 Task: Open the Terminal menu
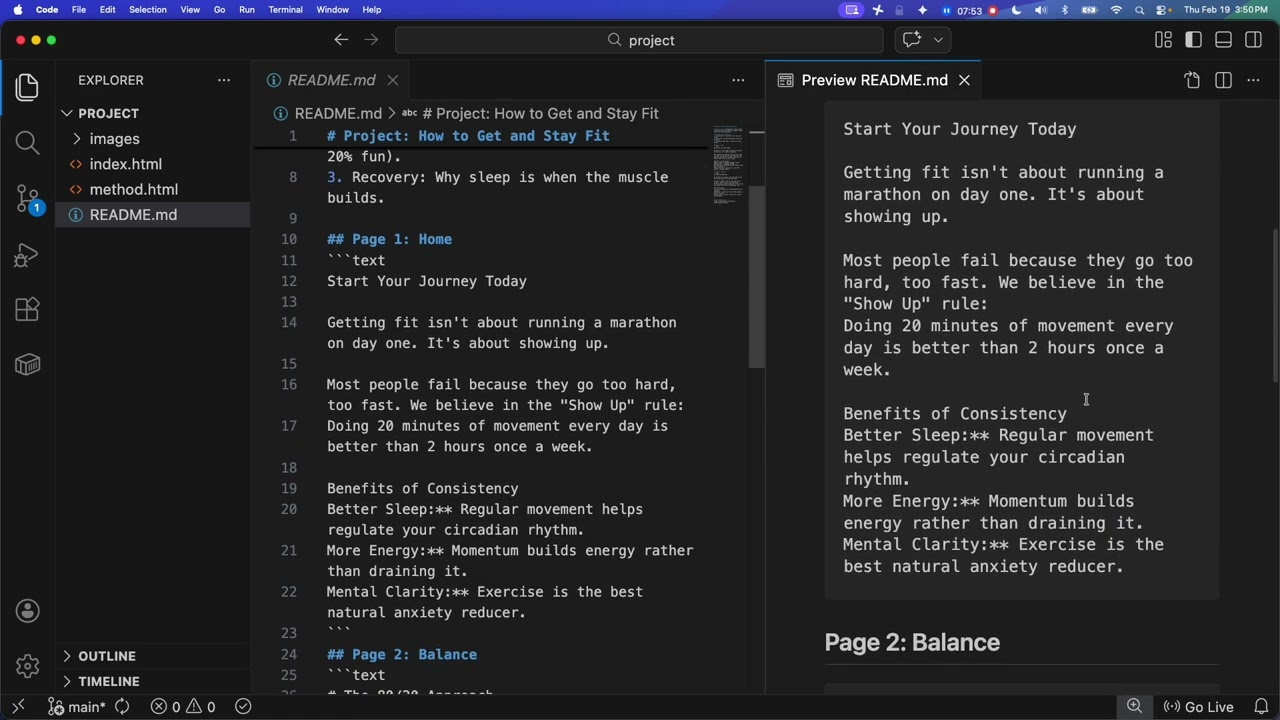[285, 10]
